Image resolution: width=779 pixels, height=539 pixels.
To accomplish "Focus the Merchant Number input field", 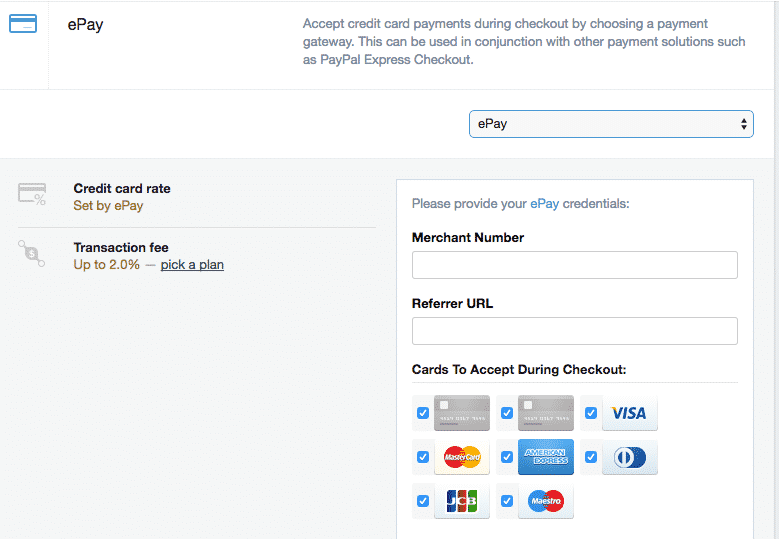I will coord(574,265).
